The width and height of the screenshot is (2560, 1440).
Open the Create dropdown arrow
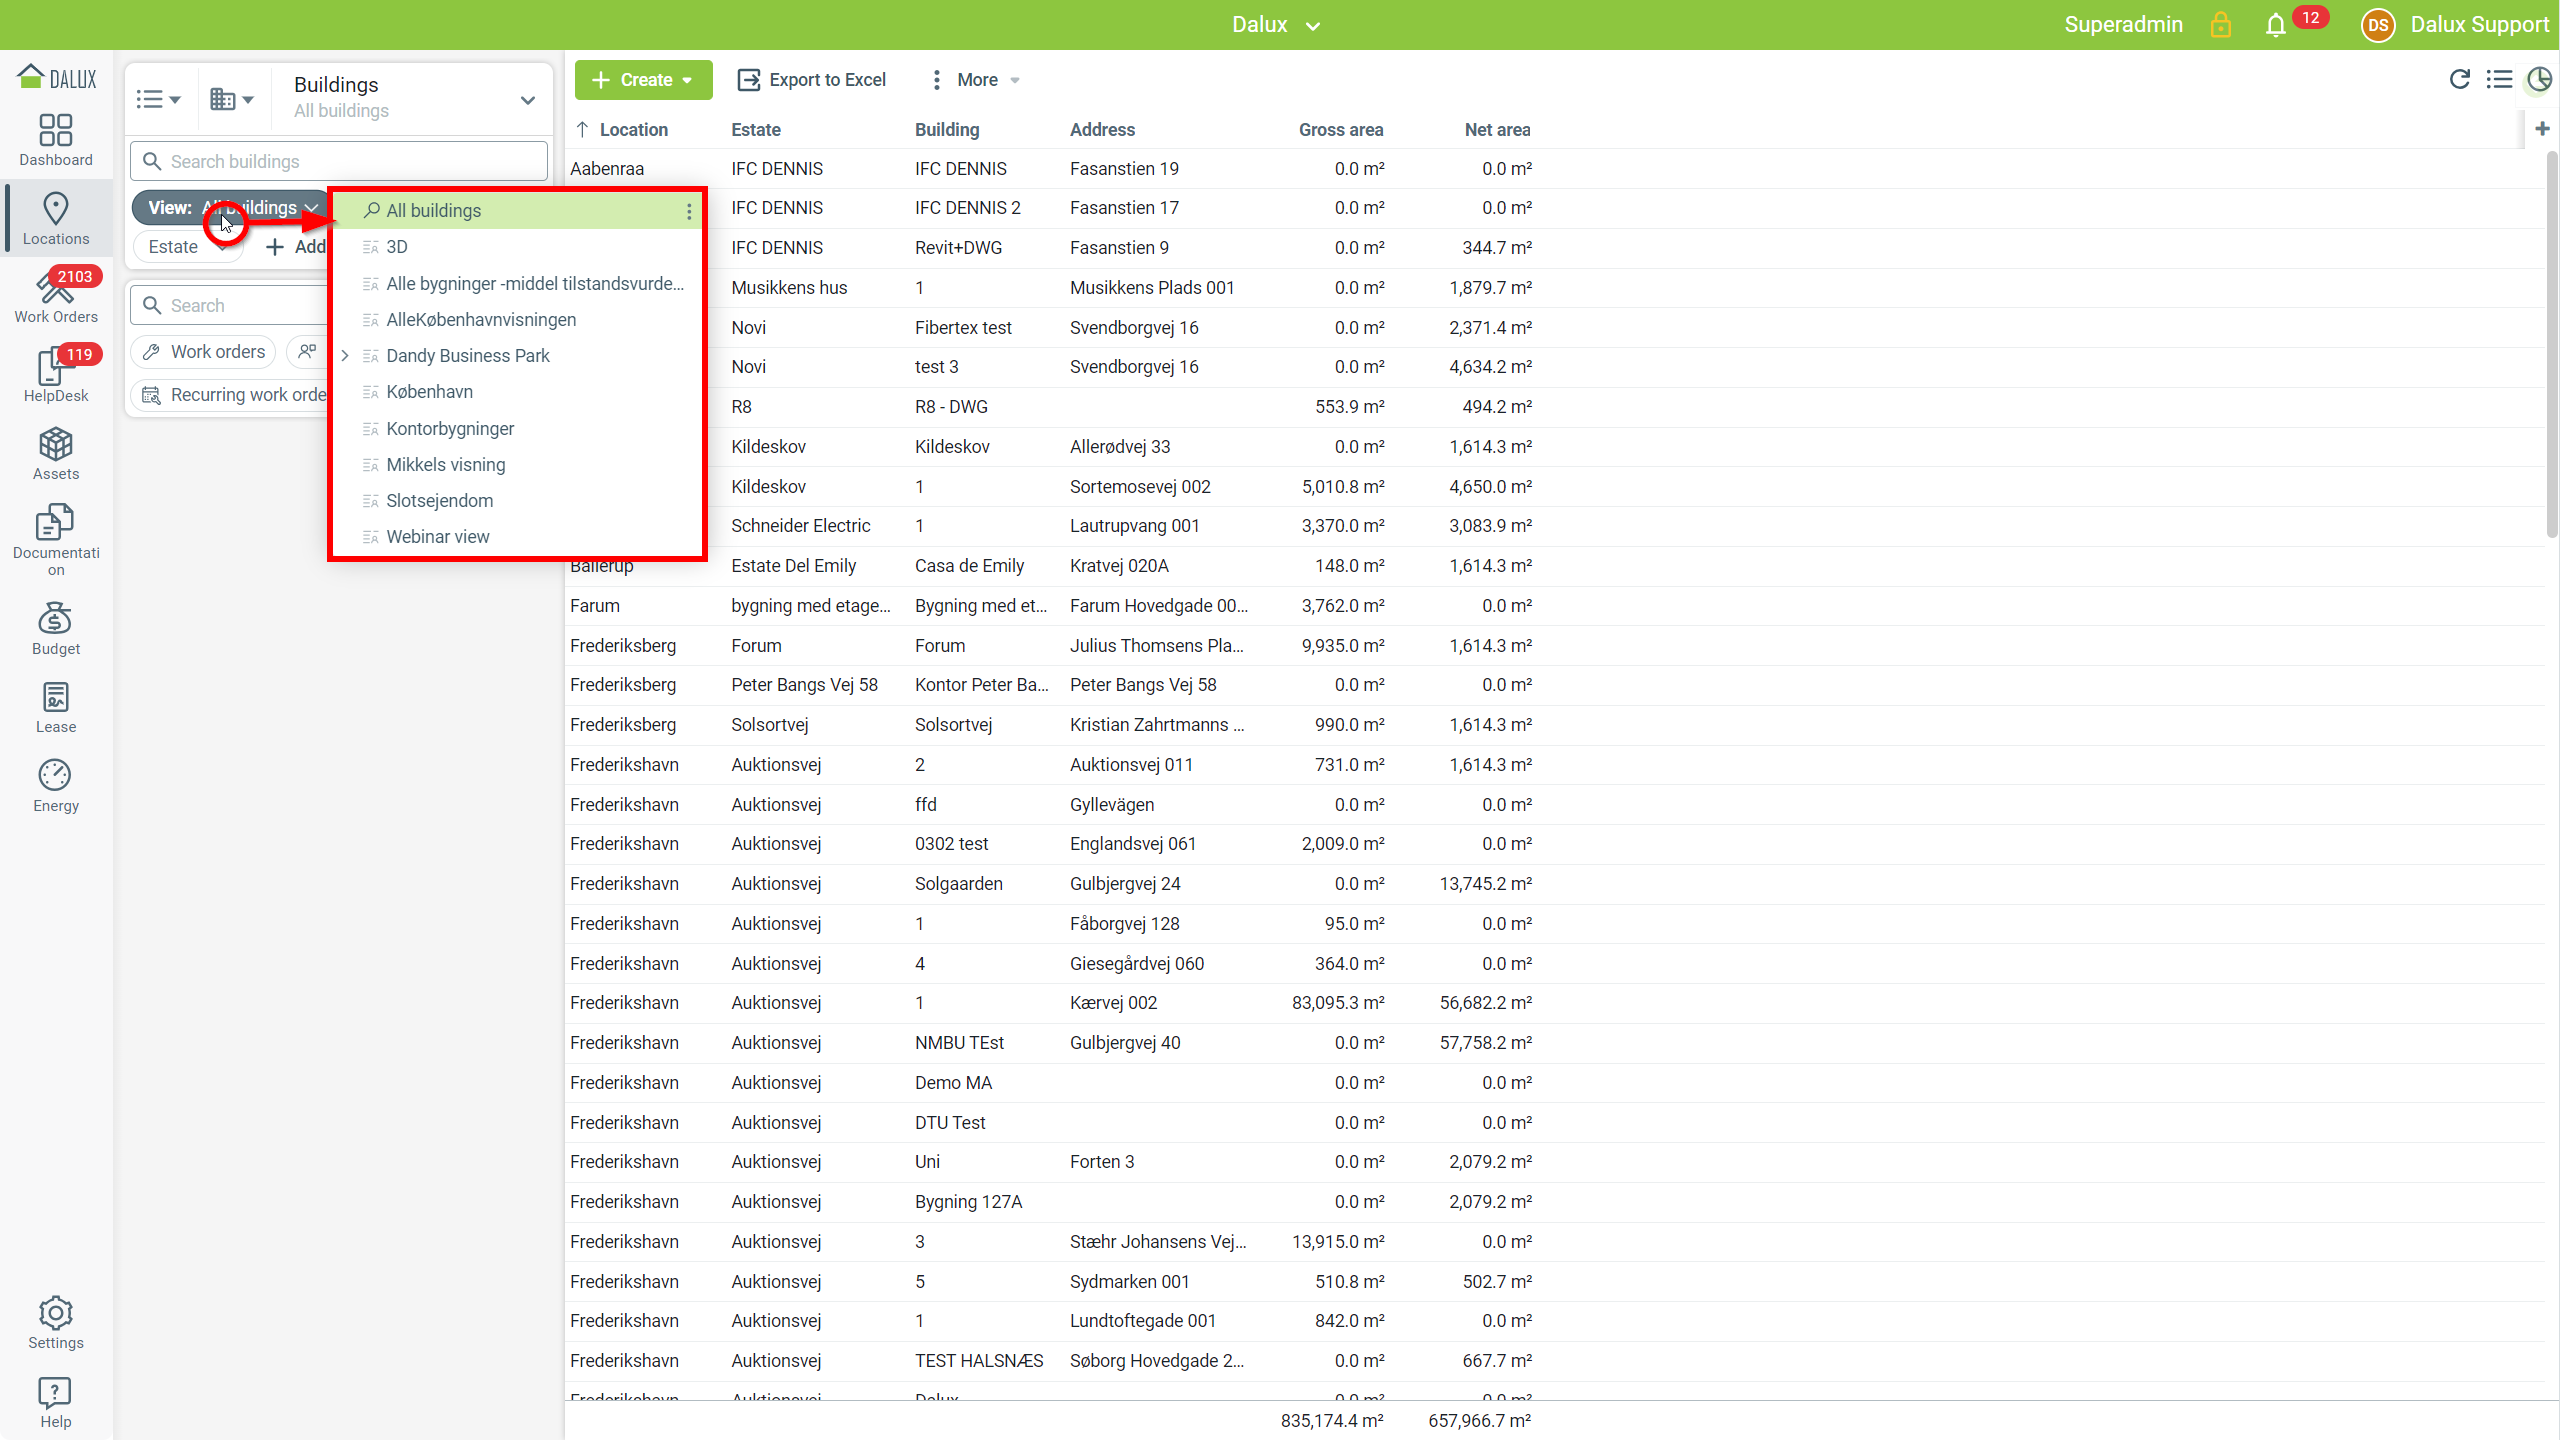pos(688,80)
